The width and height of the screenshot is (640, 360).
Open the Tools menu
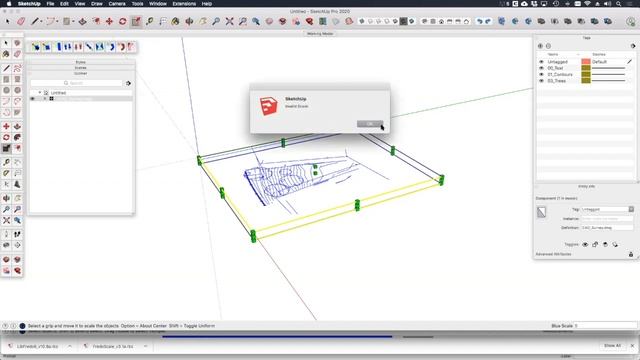tap(137, 4)
